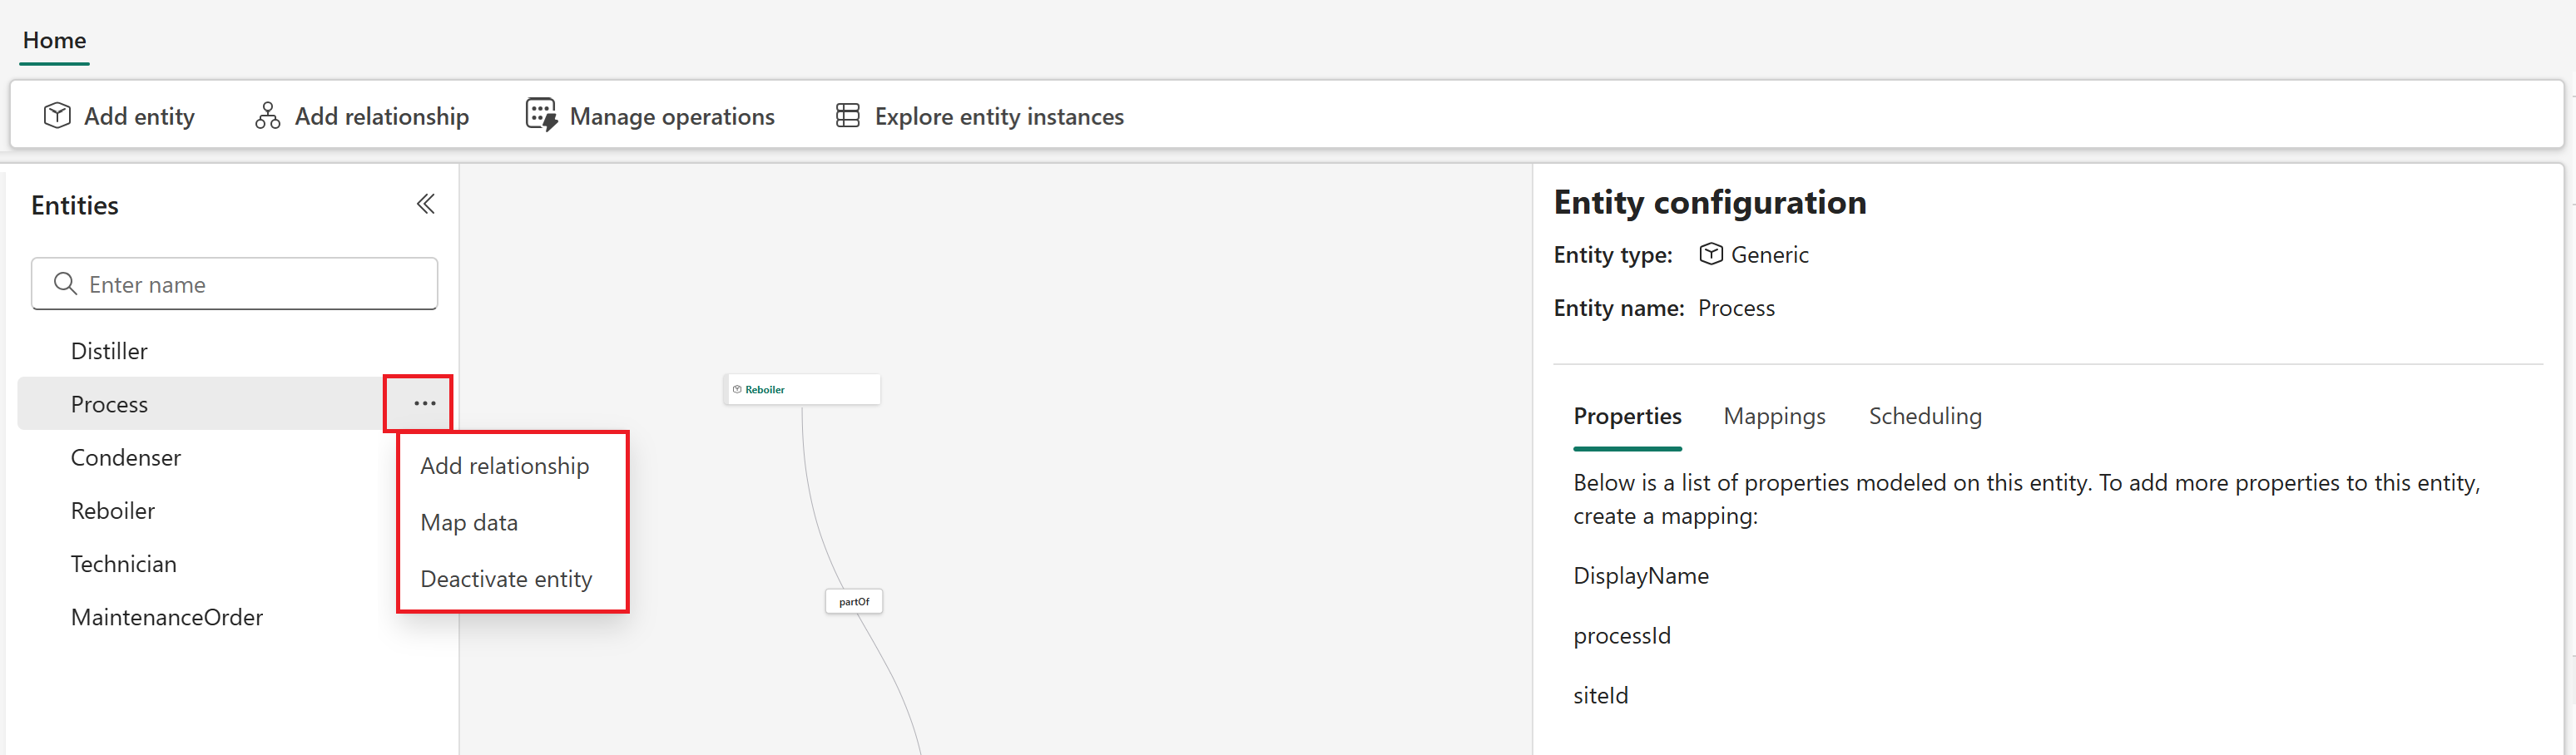
Task: Click the search magnifier icon in Entities panel
Action: point(66,284)
